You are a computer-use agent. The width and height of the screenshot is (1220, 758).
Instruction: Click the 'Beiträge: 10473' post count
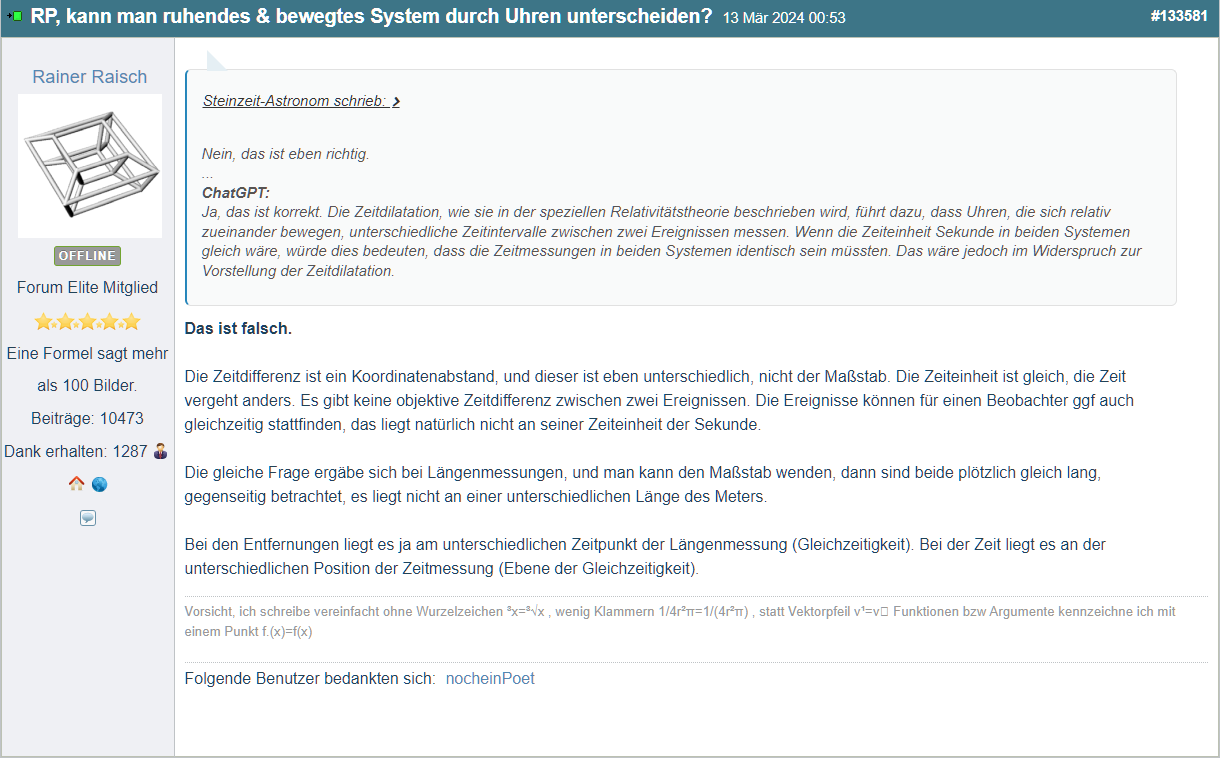88,418
